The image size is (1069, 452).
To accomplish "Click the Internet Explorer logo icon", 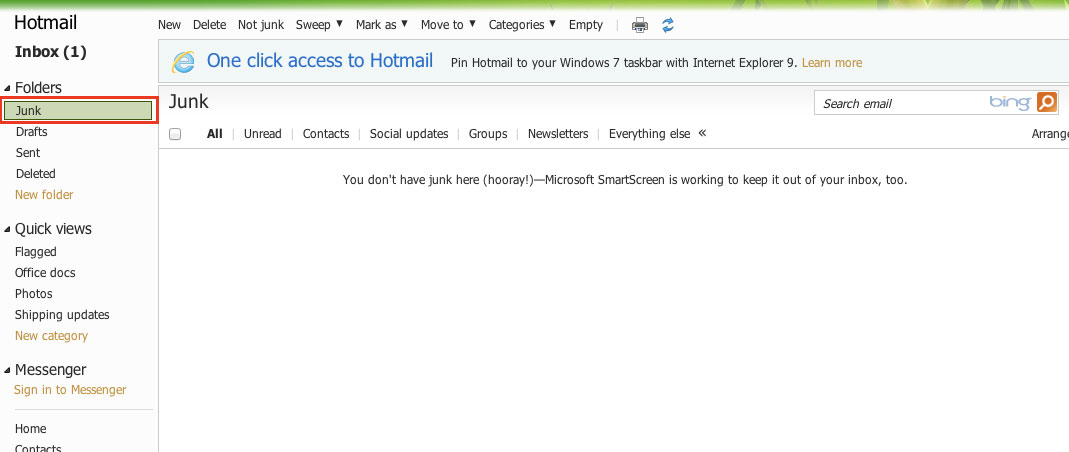I will 183,62.
